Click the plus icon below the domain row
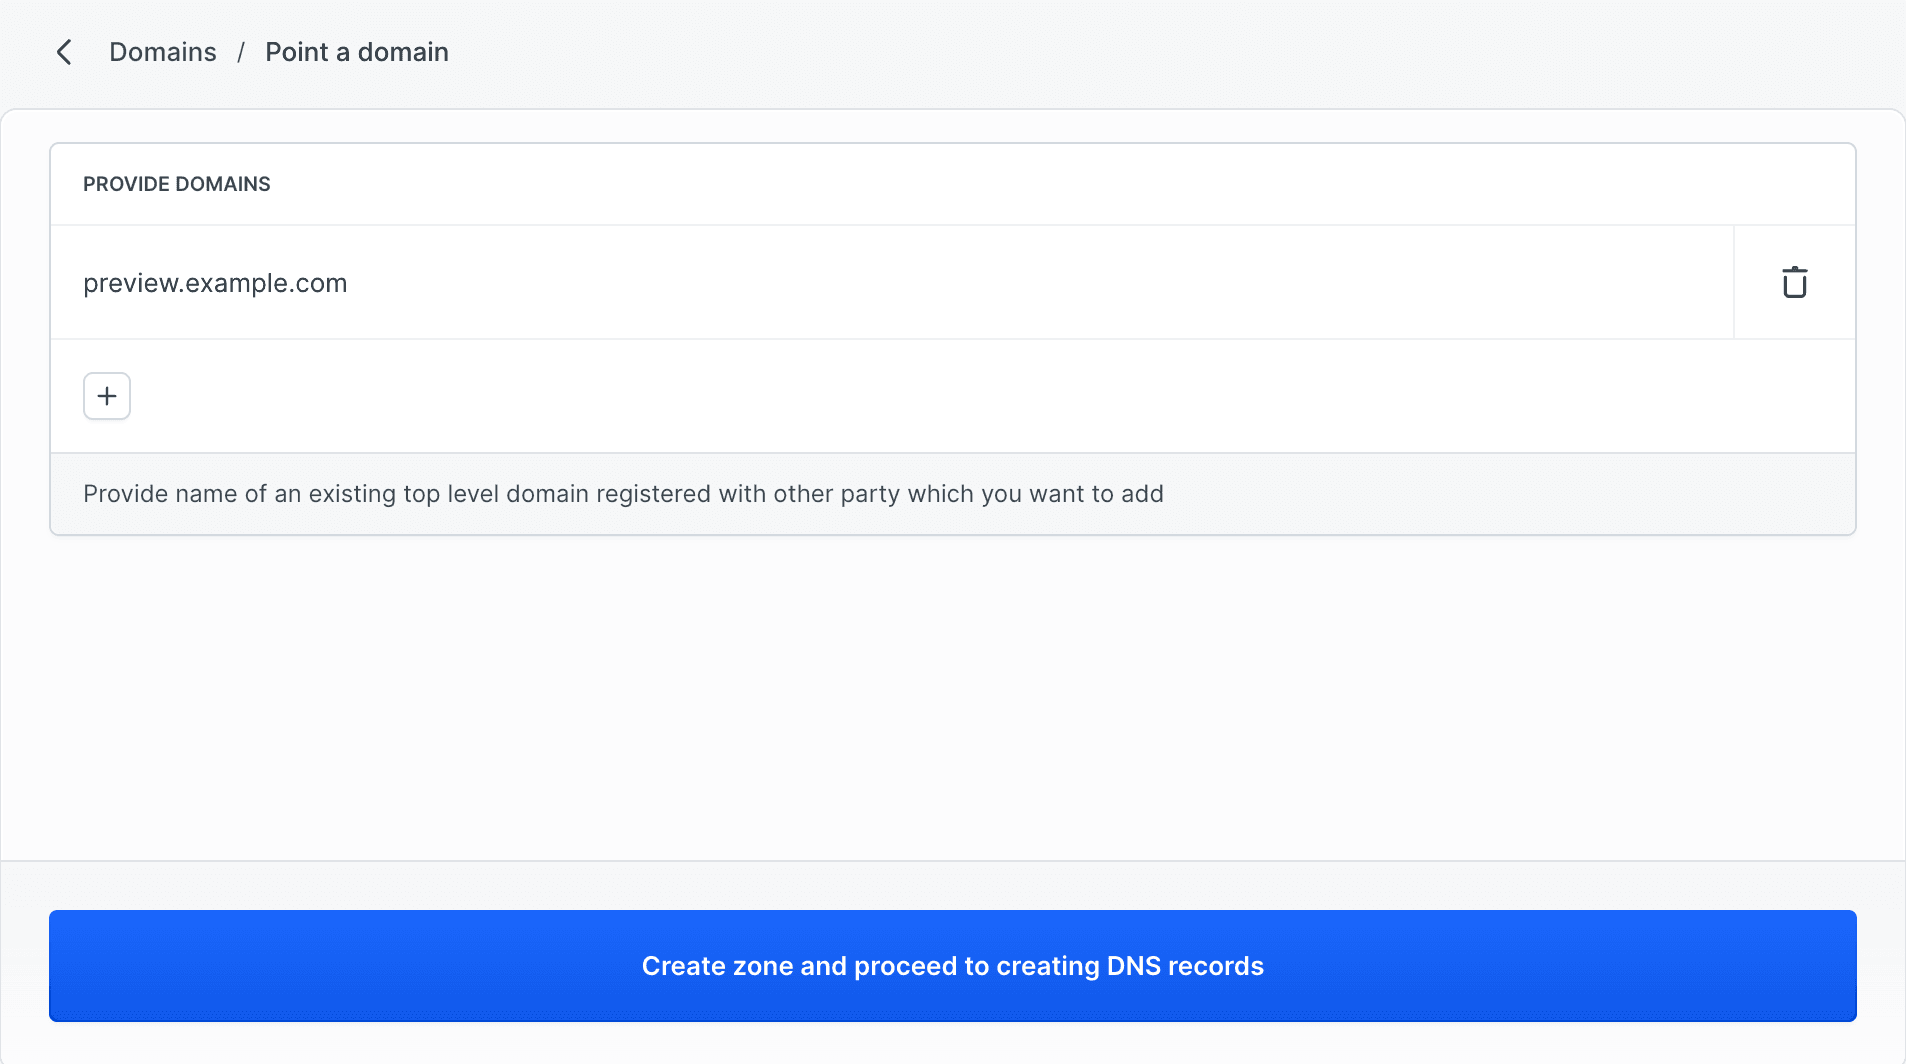Image resolution: width=1906 pixels, height=1064 pixels. (x=107, y=396)
